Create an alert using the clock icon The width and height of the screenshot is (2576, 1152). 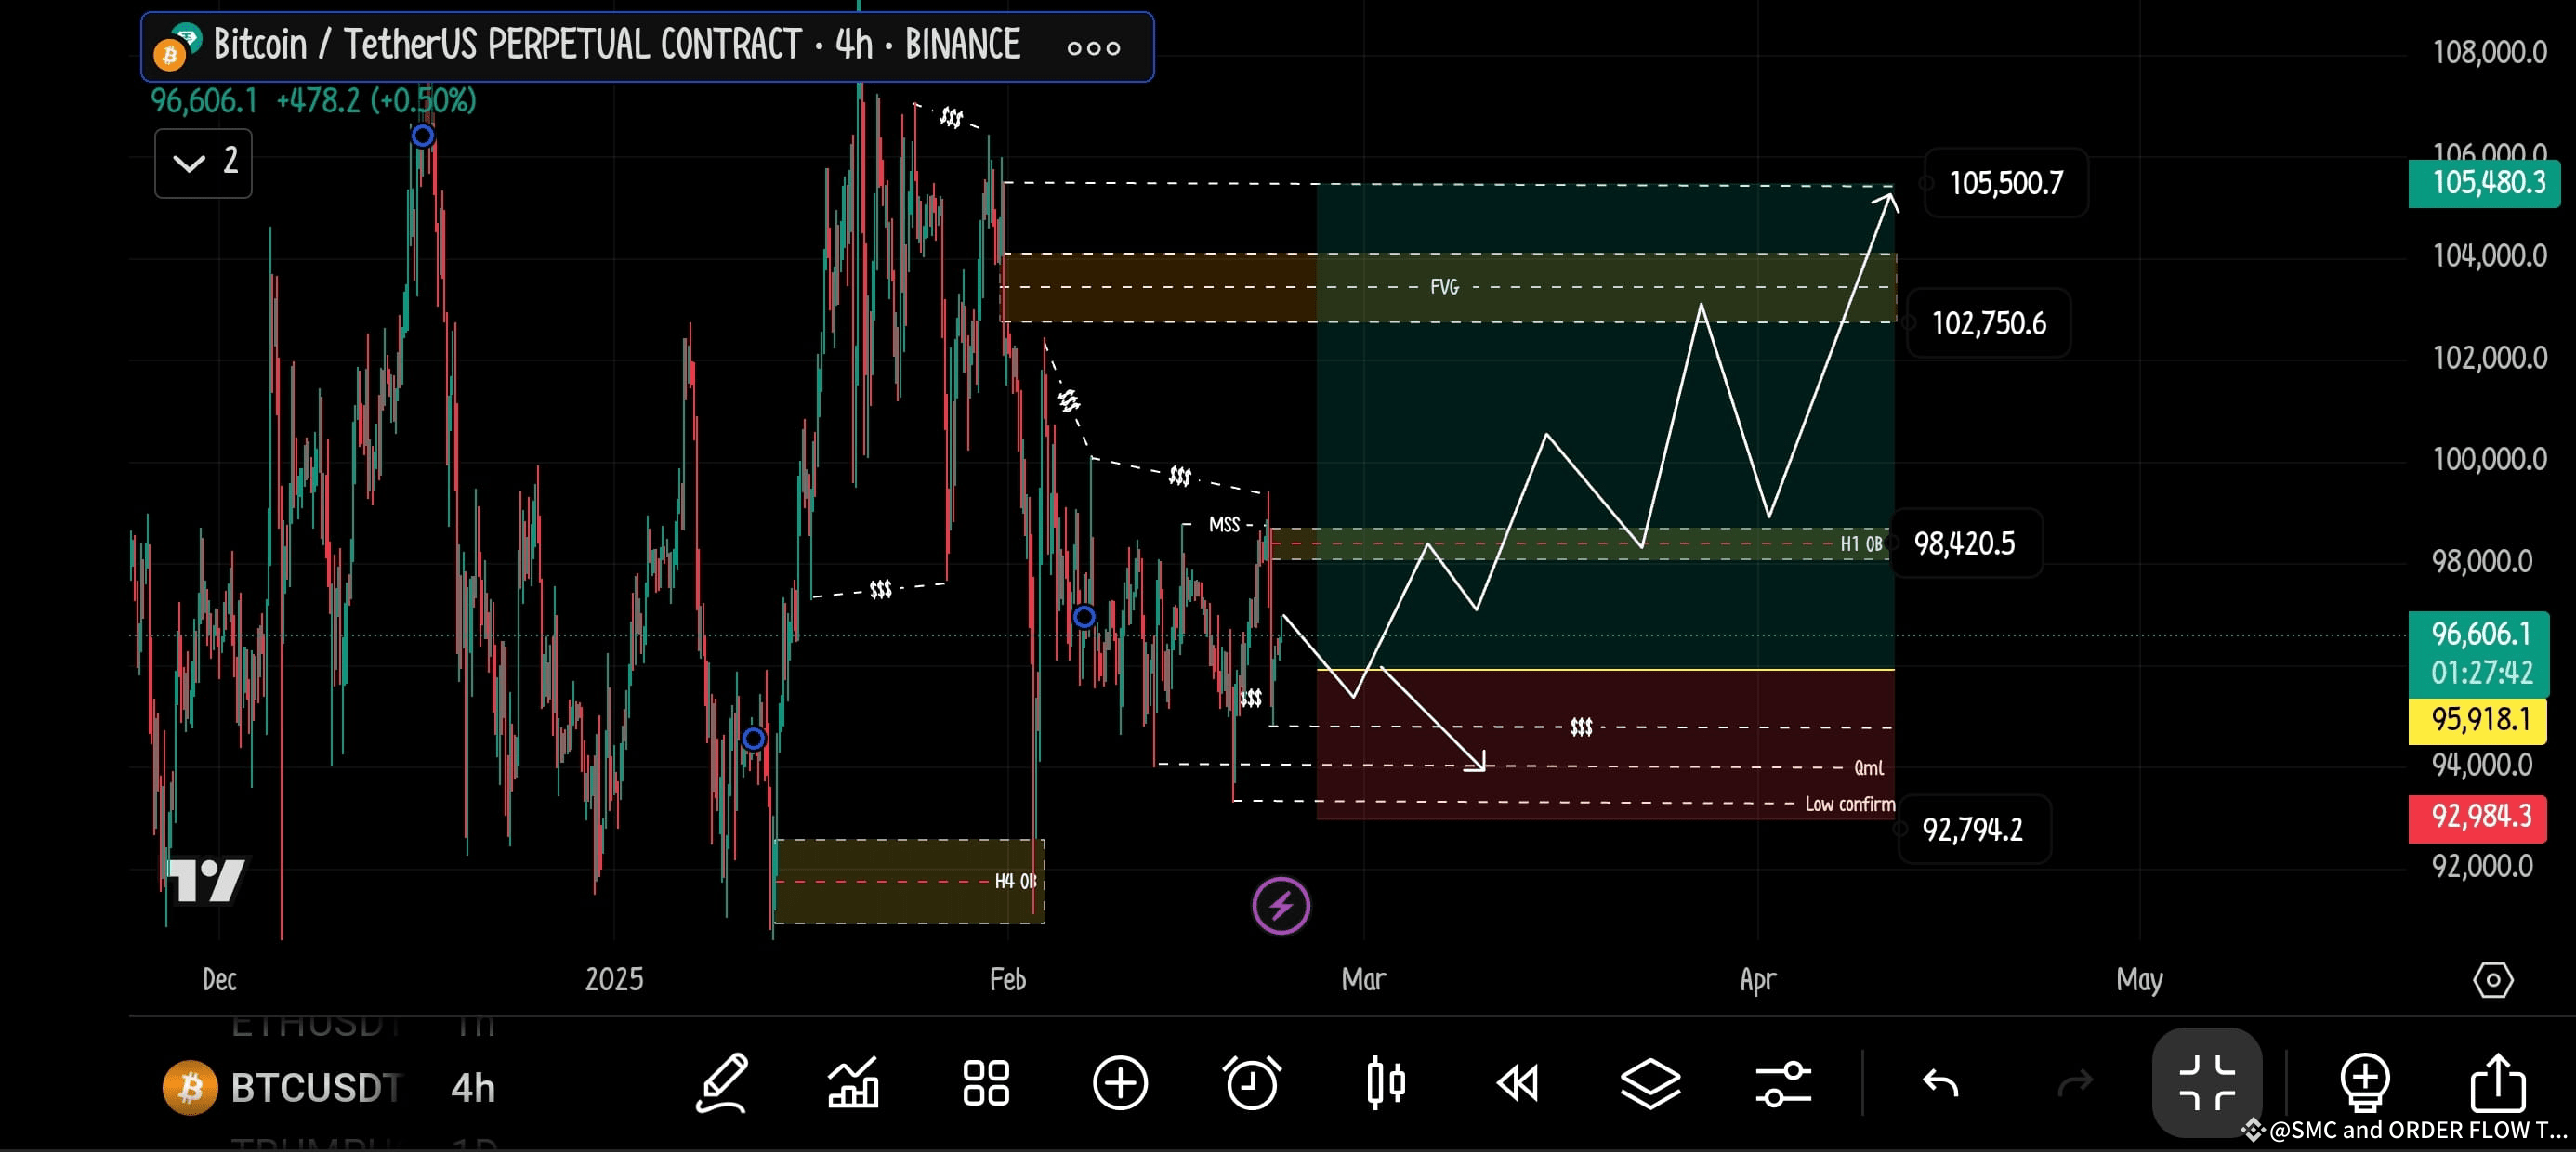(x=1253, y=1084)
